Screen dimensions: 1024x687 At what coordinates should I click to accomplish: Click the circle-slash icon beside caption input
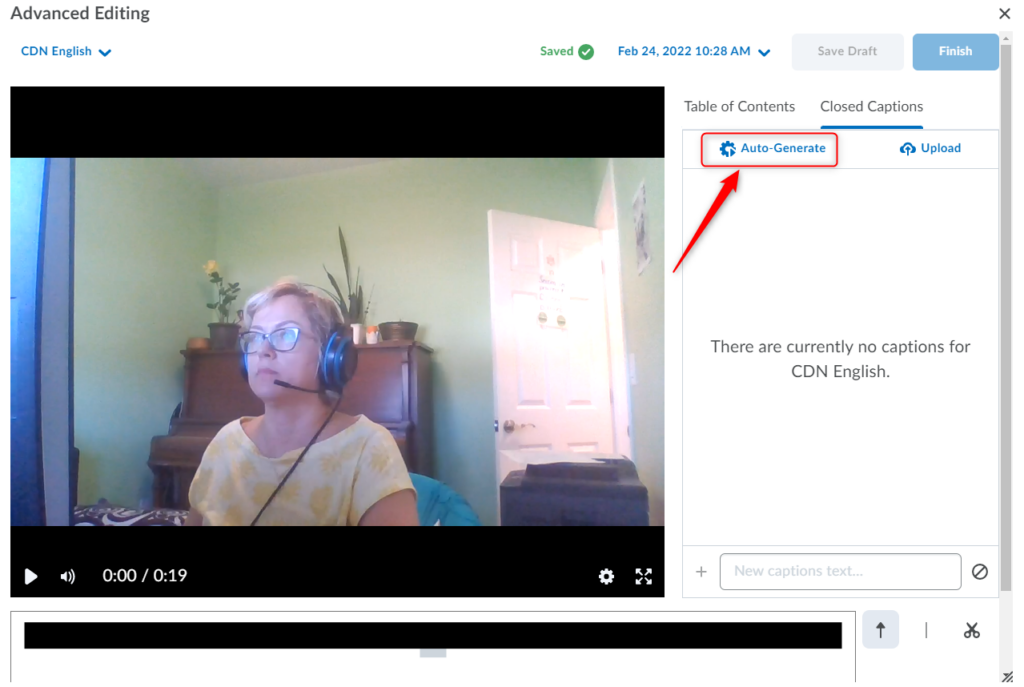[980, 572]
